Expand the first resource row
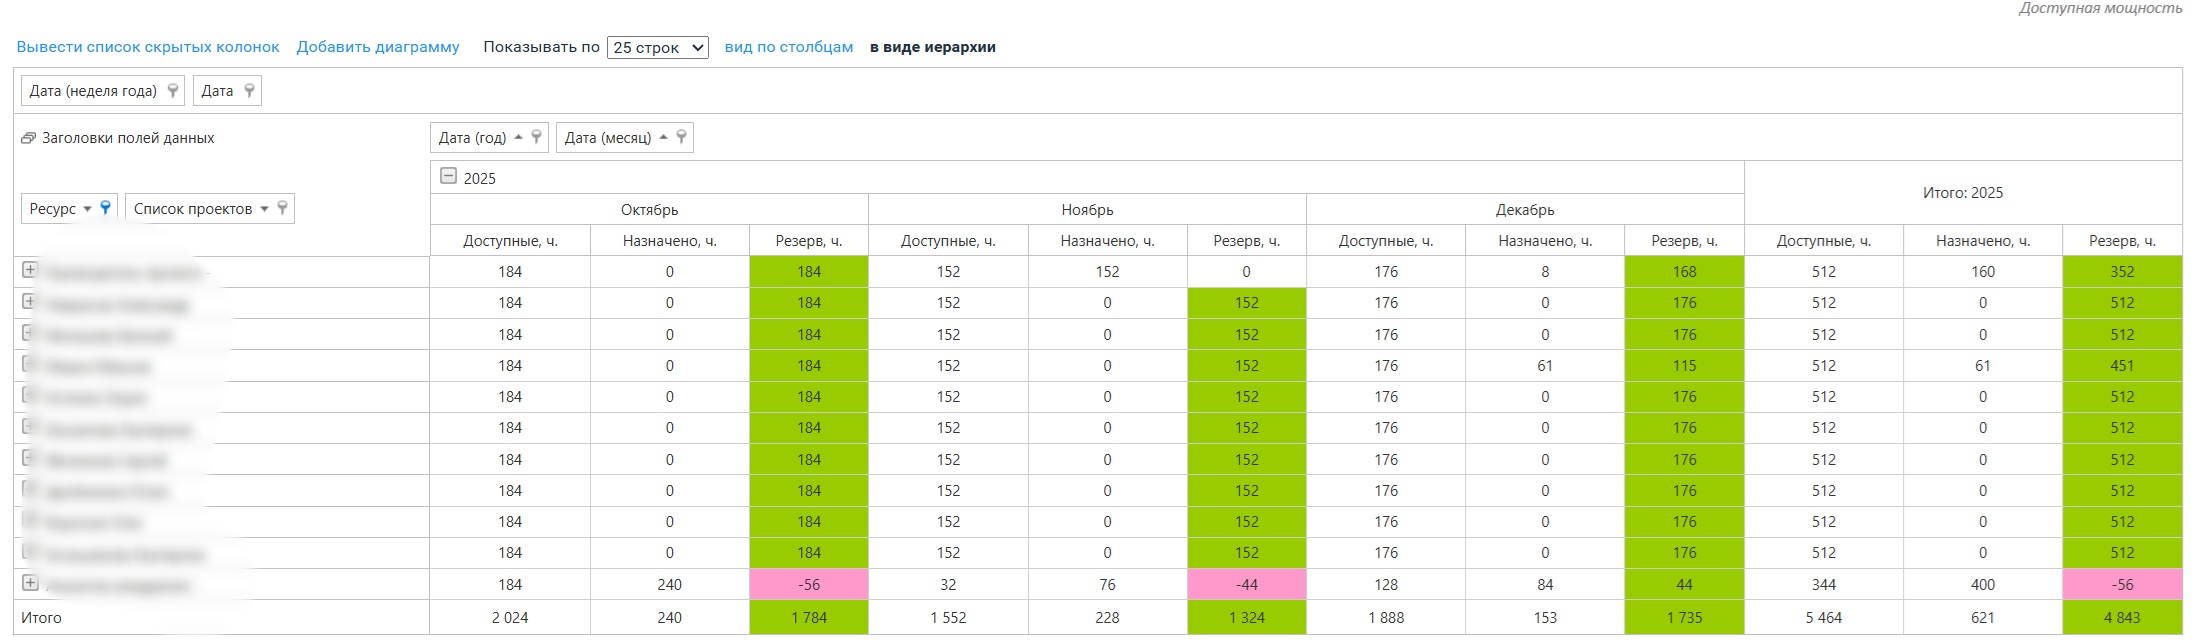 pos(30,270)
